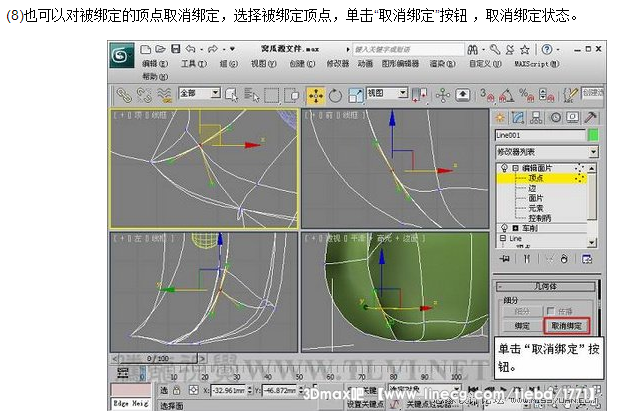Open the Hierarchy command panel tab
The image size is (624, 411).
pos(536,118)
